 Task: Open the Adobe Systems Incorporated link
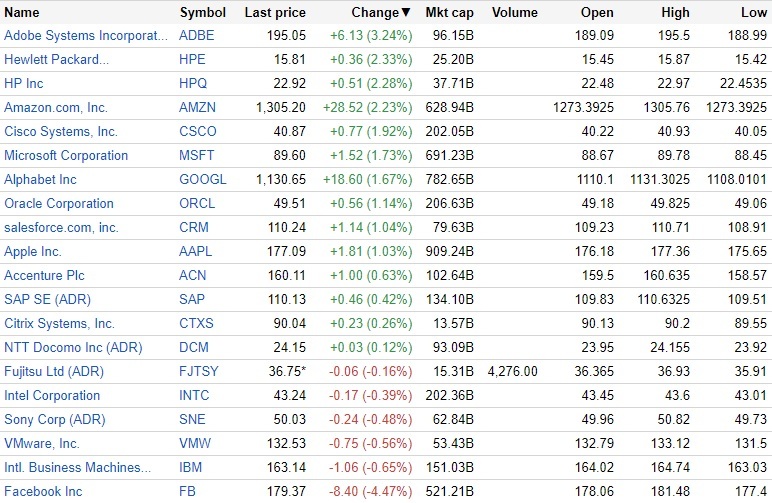click(86, 35)
